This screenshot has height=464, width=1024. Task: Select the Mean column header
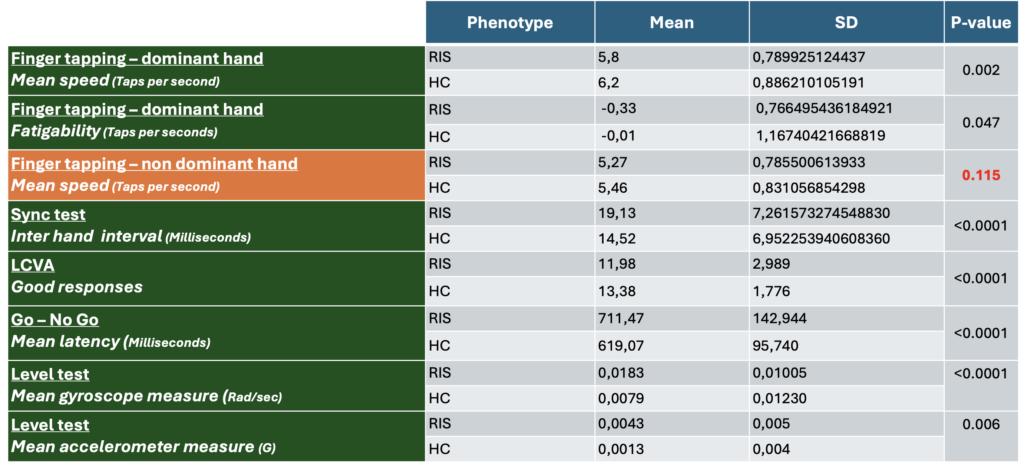click(671, 22)
